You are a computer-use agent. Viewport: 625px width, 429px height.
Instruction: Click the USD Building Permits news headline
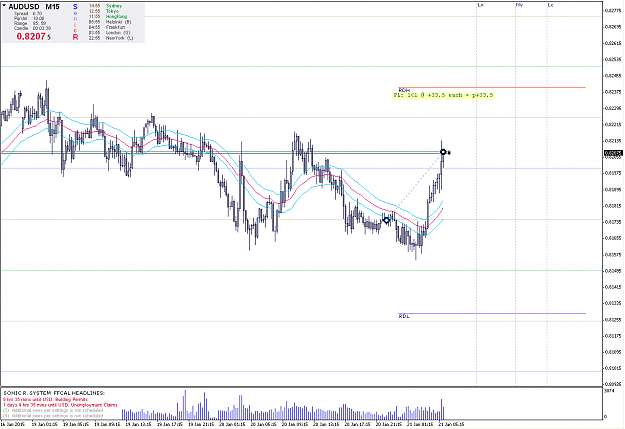45,399
